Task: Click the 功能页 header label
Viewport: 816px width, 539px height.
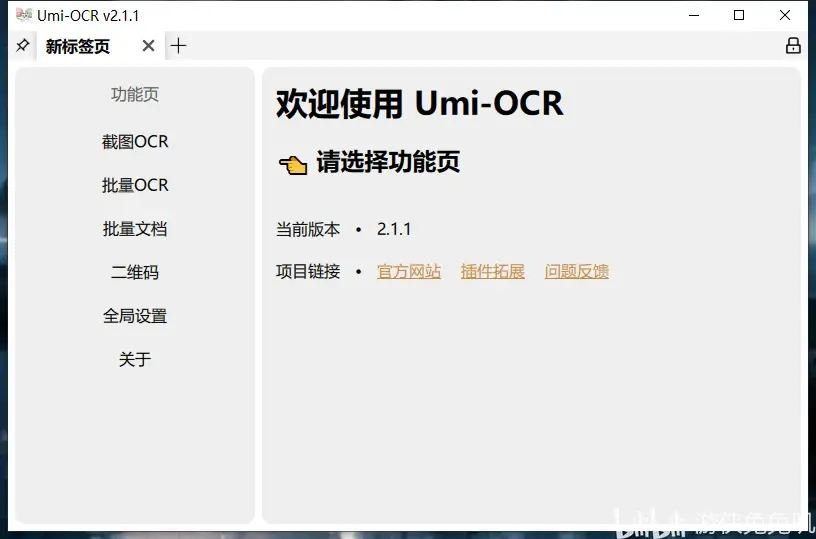Action: (x=135, y=94)
